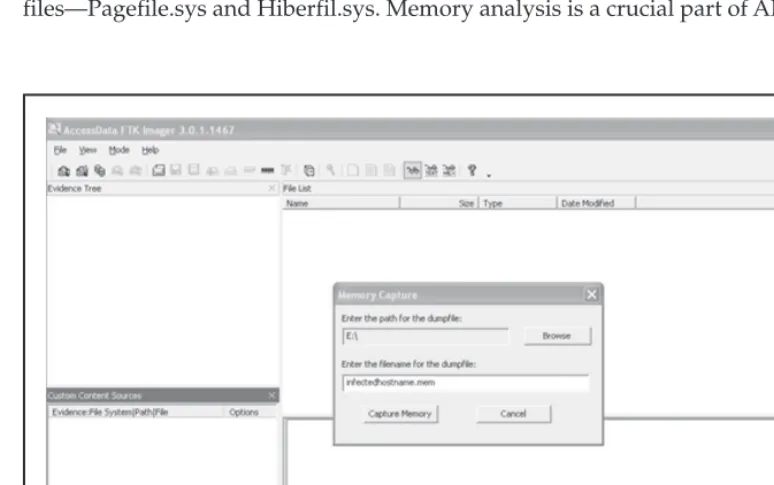Click the Add Evidence Item toolbar icon
This screenshot has width=774, height=485.
point(64,171)
